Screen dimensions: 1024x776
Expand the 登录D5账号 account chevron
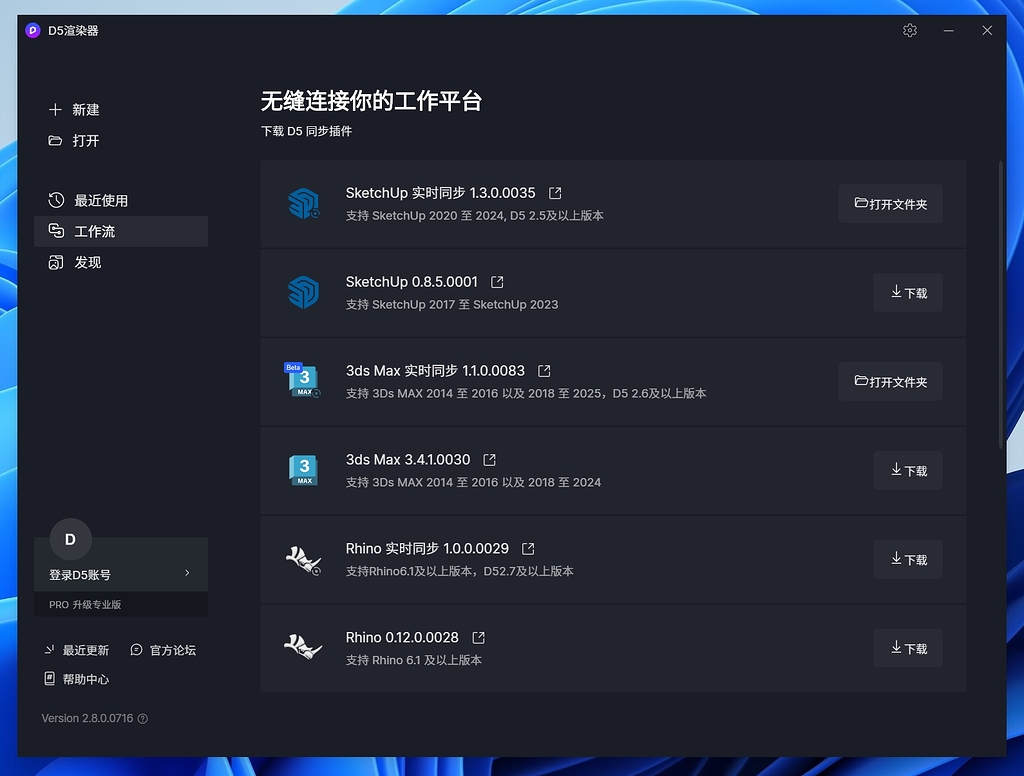pyautogui.click(x=187, y=573)
